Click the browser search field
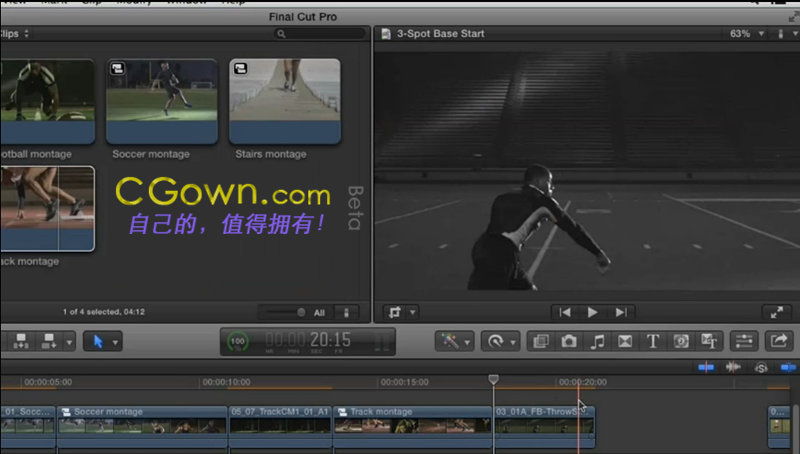 pyautogui.click(x=318, y=33)
